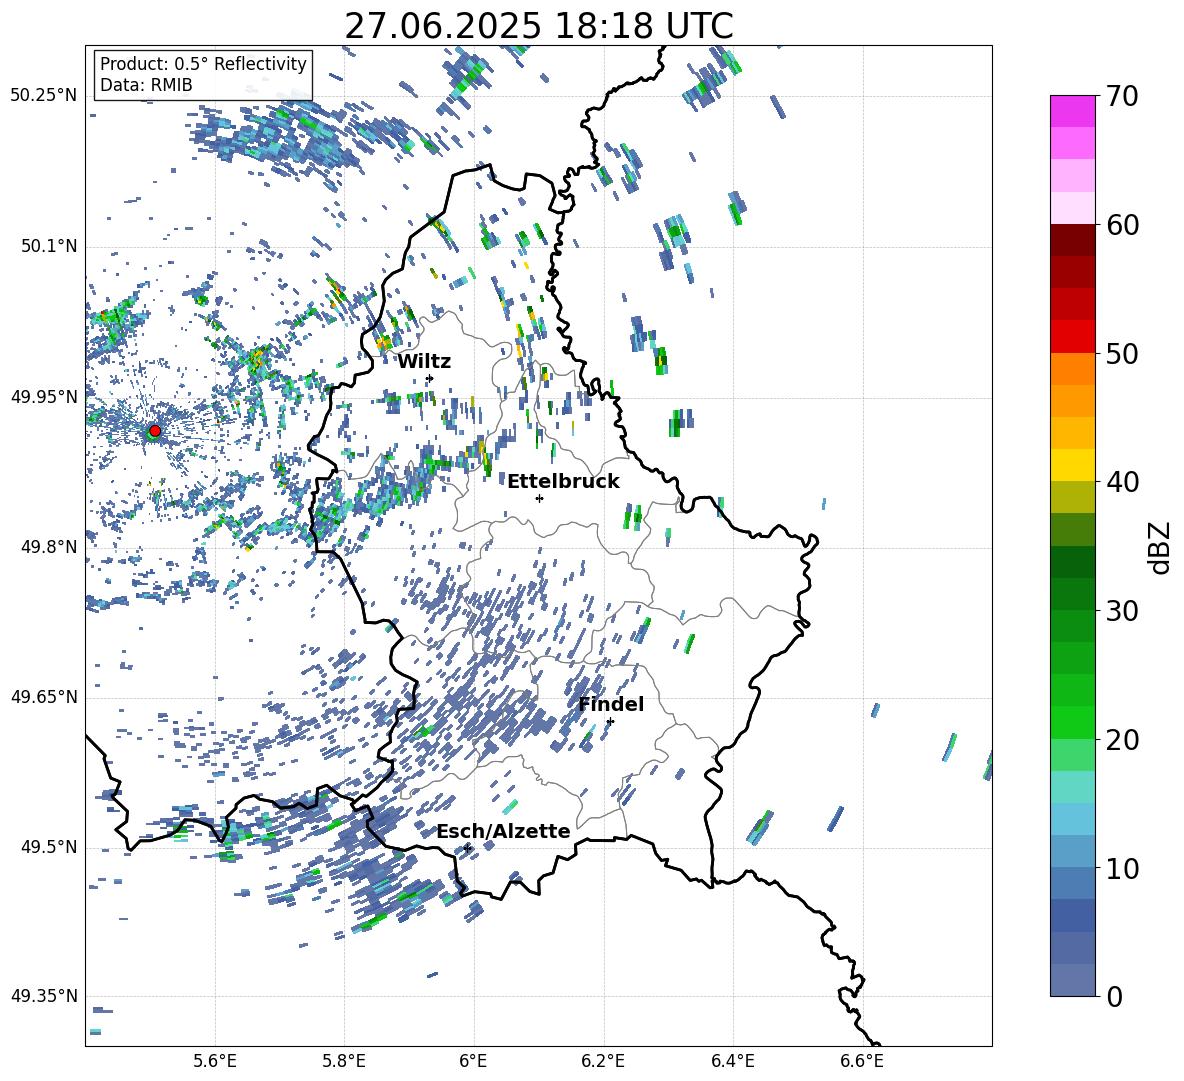Click the cross marker beneath Findel
Viewport: 1184px width, 1081px height.
pos(610,722)
